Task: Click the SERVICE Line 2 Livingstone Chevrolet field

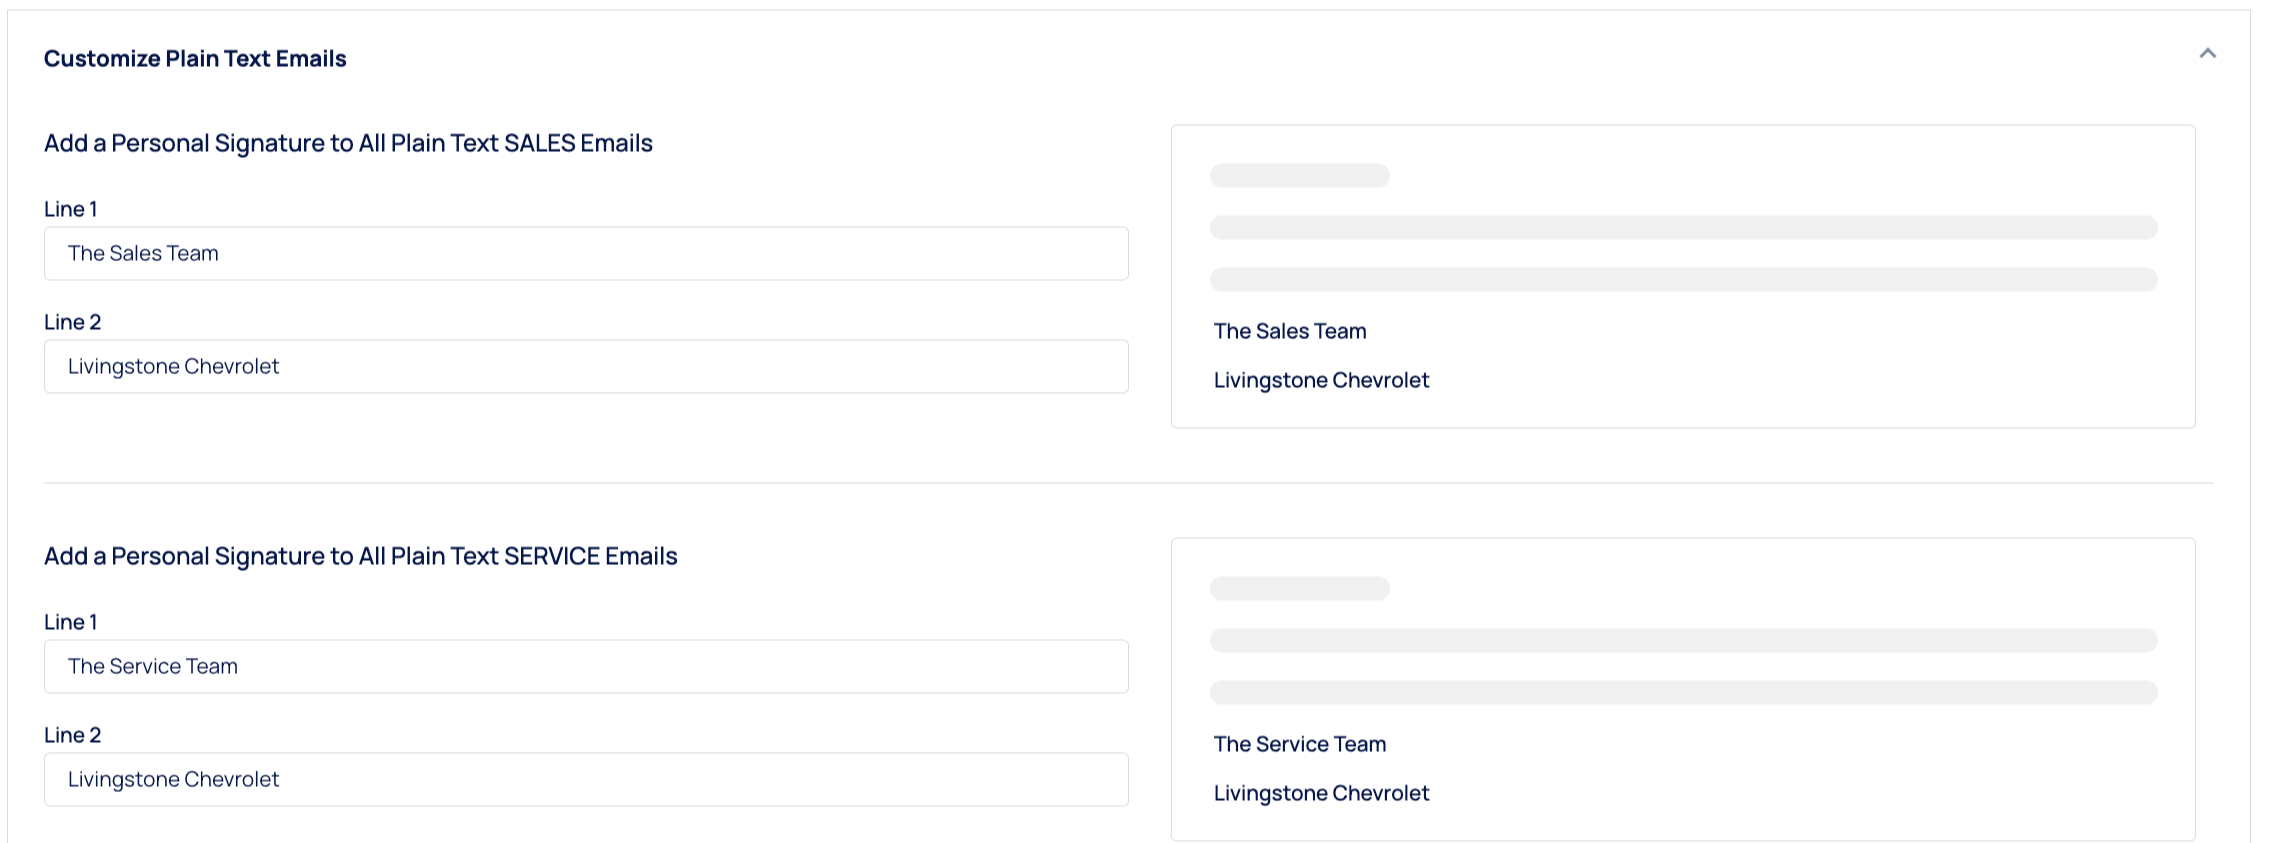Action: (586, 780)
